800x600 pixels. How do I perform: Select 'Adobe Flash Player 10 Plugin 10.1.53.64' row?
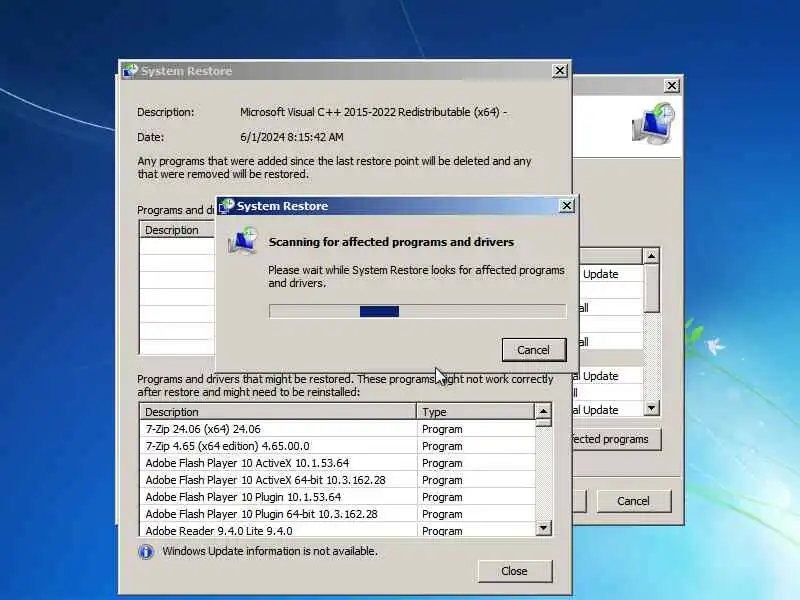coord(337,497)
